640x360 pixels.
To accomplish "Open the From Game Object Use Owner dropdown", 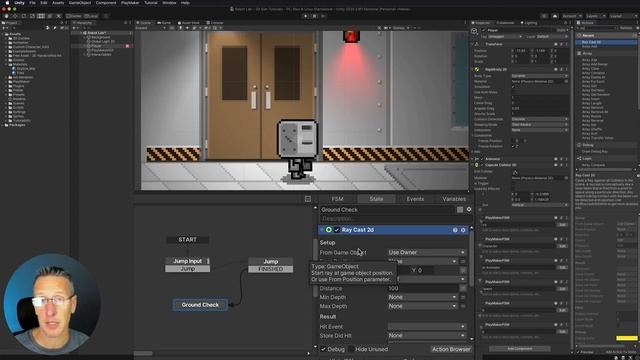I will (x=427, y=252).
